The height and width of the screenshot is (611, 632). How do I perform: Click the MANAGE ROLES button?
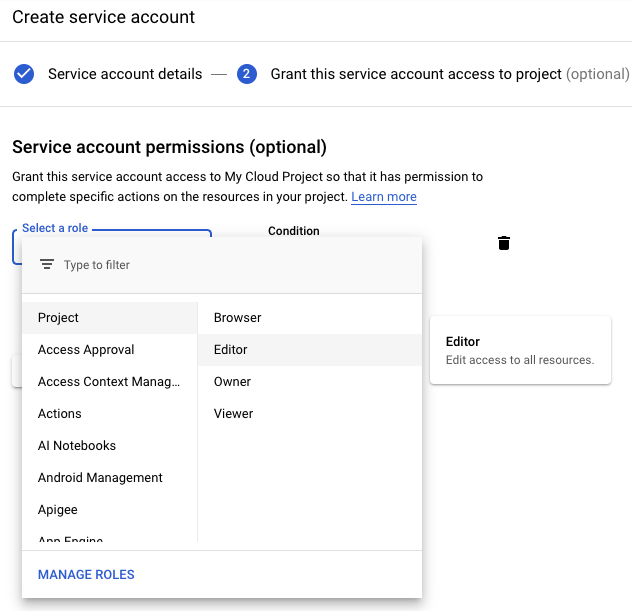[86, 575]
